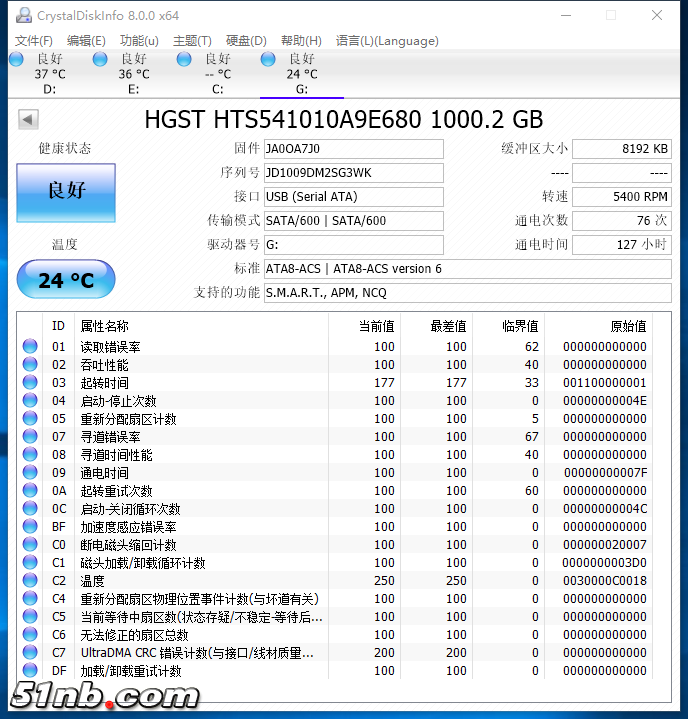Click status orb for attribute 01 读取错误率
Viewport: 688px width, 719px height.
tap(30, 347)
